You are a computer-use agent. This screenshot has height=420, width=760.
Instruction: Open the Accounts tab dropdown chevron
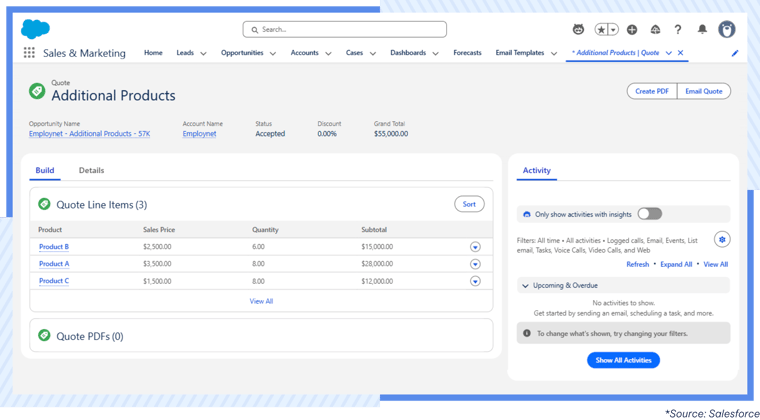pos(328,53)
